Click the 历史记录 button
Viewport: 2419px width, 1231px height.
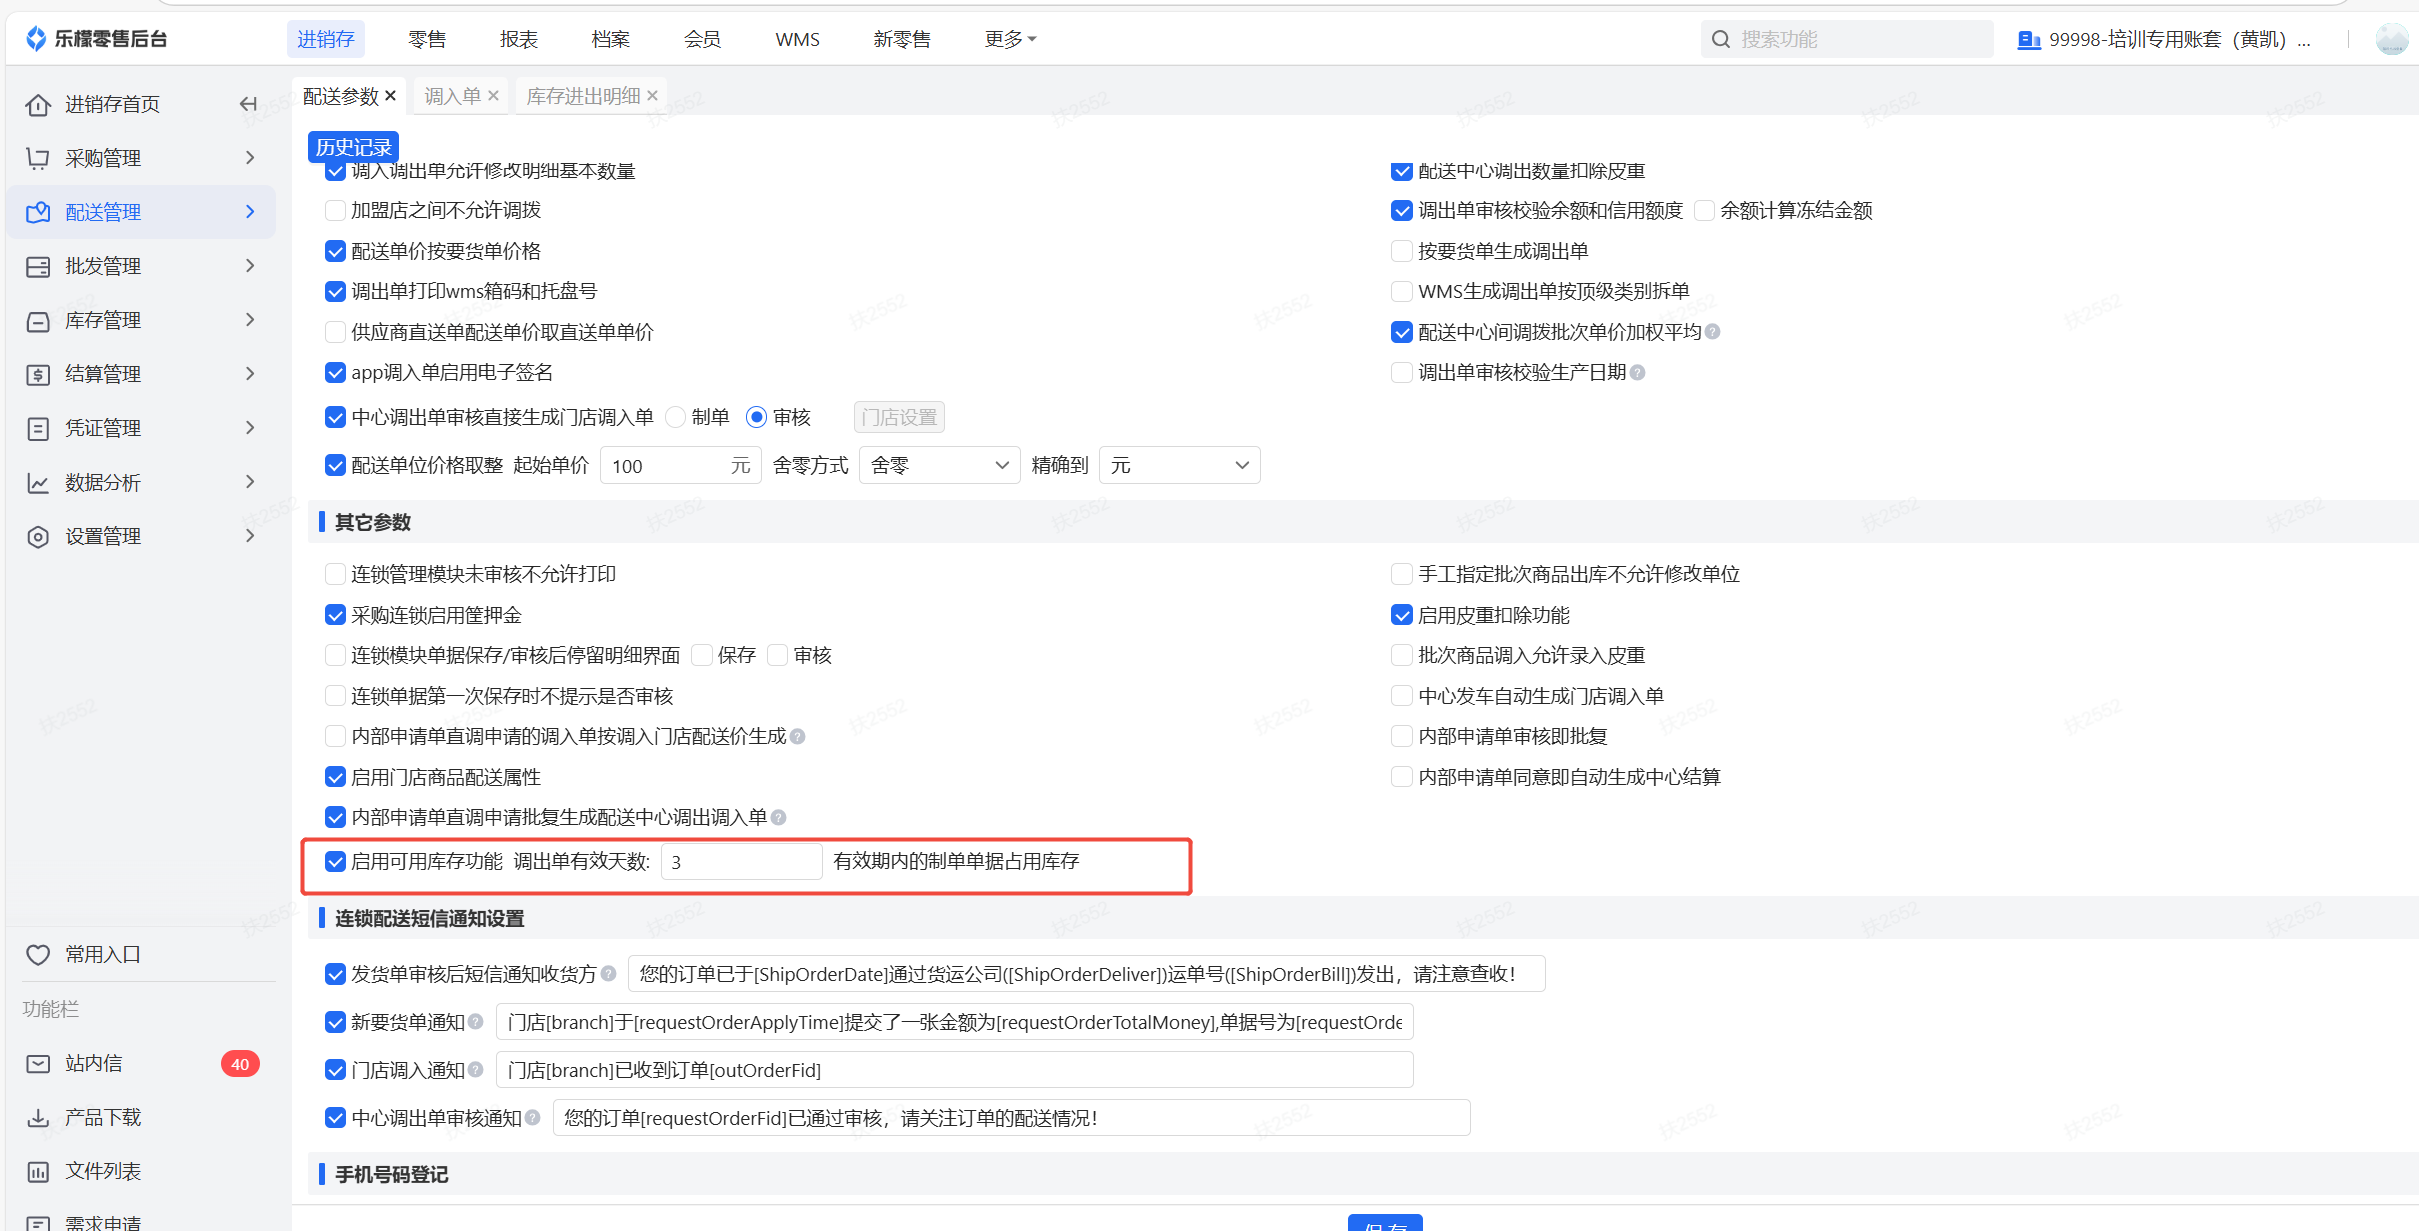click(x=353, y=147)
